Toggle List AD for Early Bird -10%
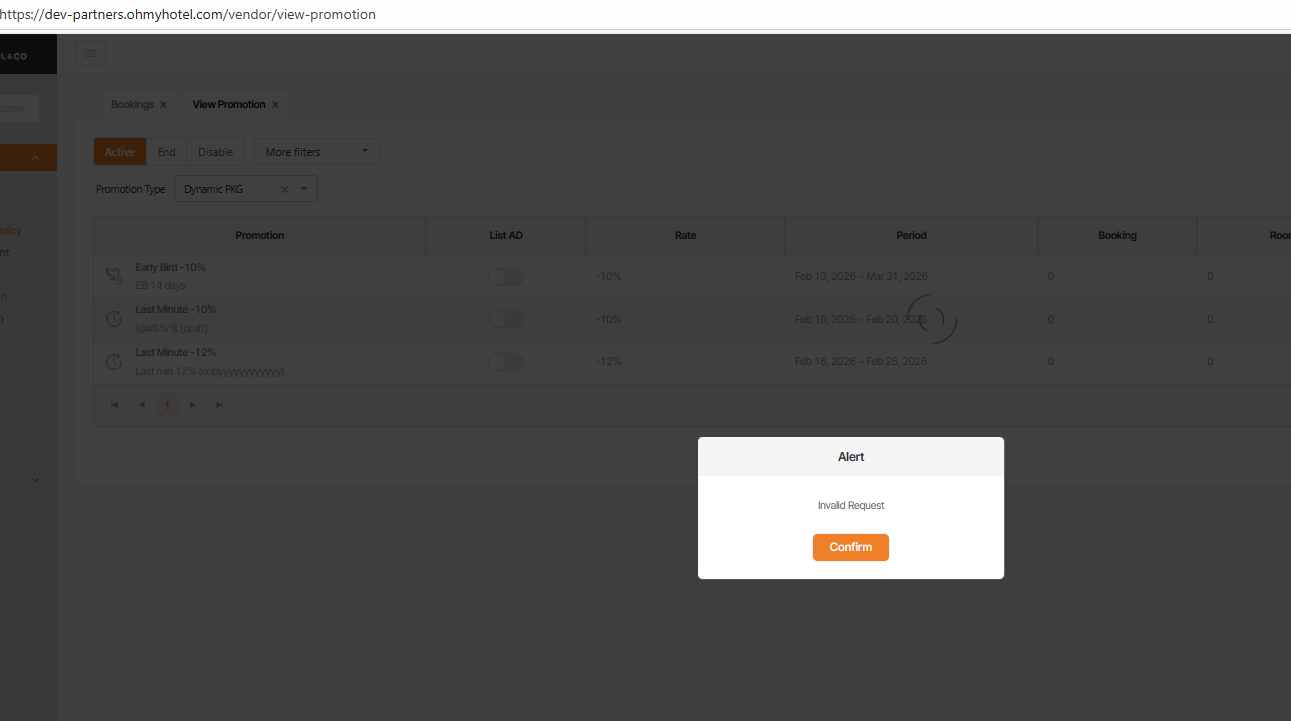The width and height of the screenshot is (1291, 721). click(x=506, y=276)
